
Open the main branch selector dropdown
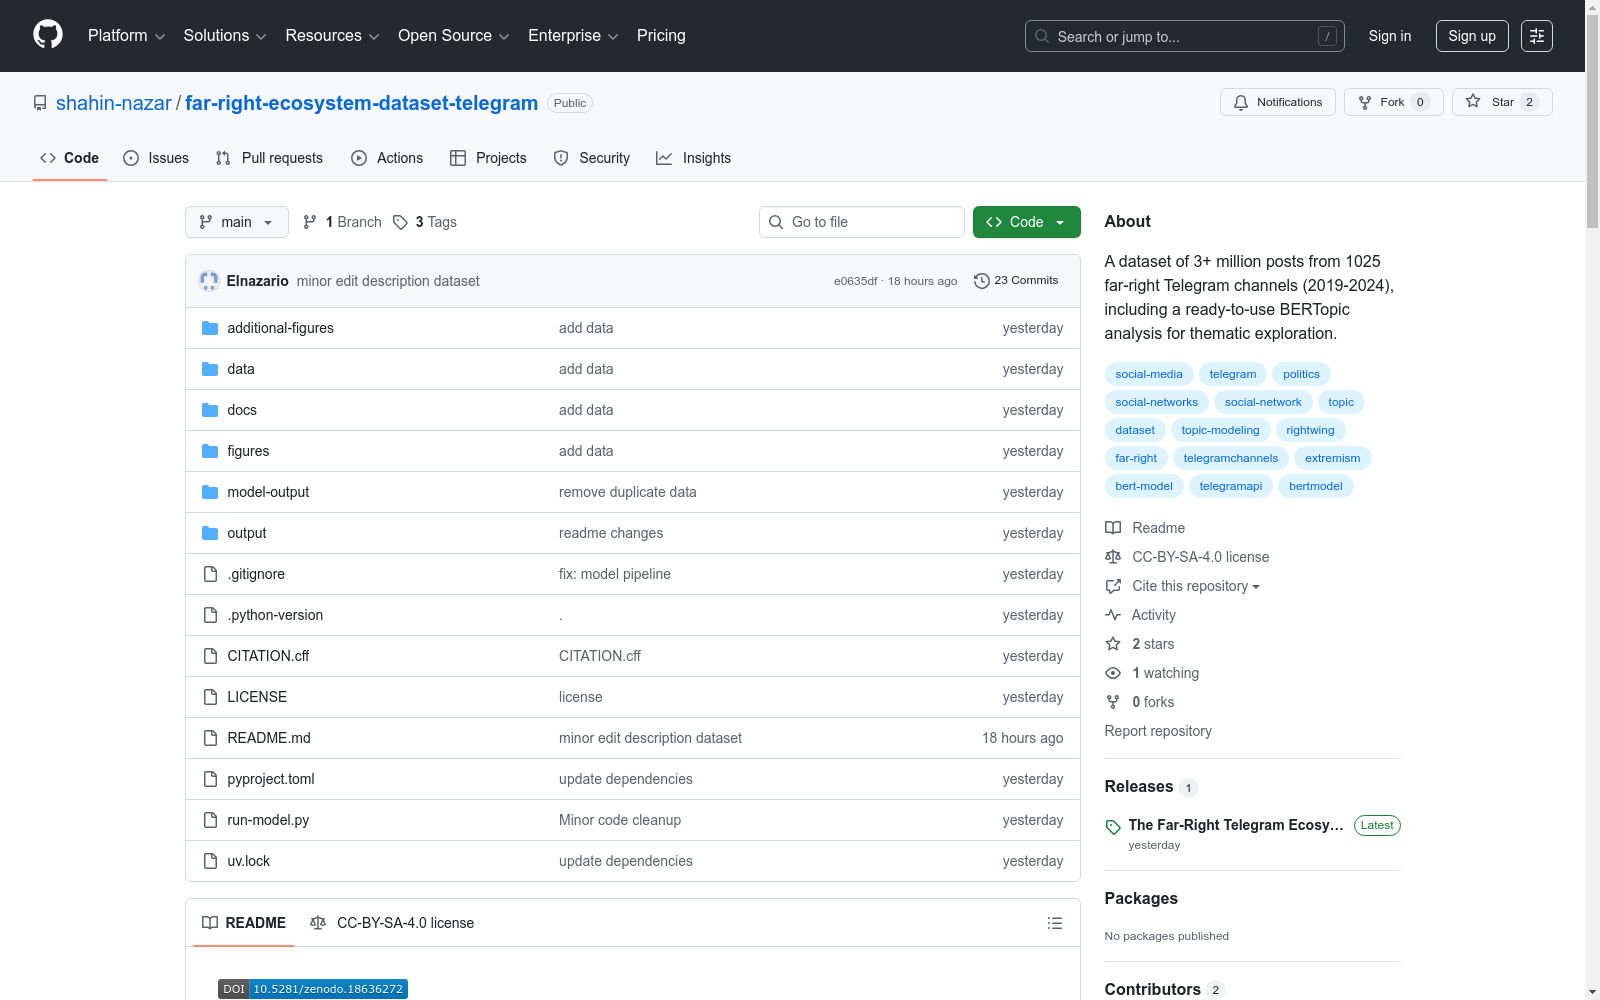pos(237,222)
